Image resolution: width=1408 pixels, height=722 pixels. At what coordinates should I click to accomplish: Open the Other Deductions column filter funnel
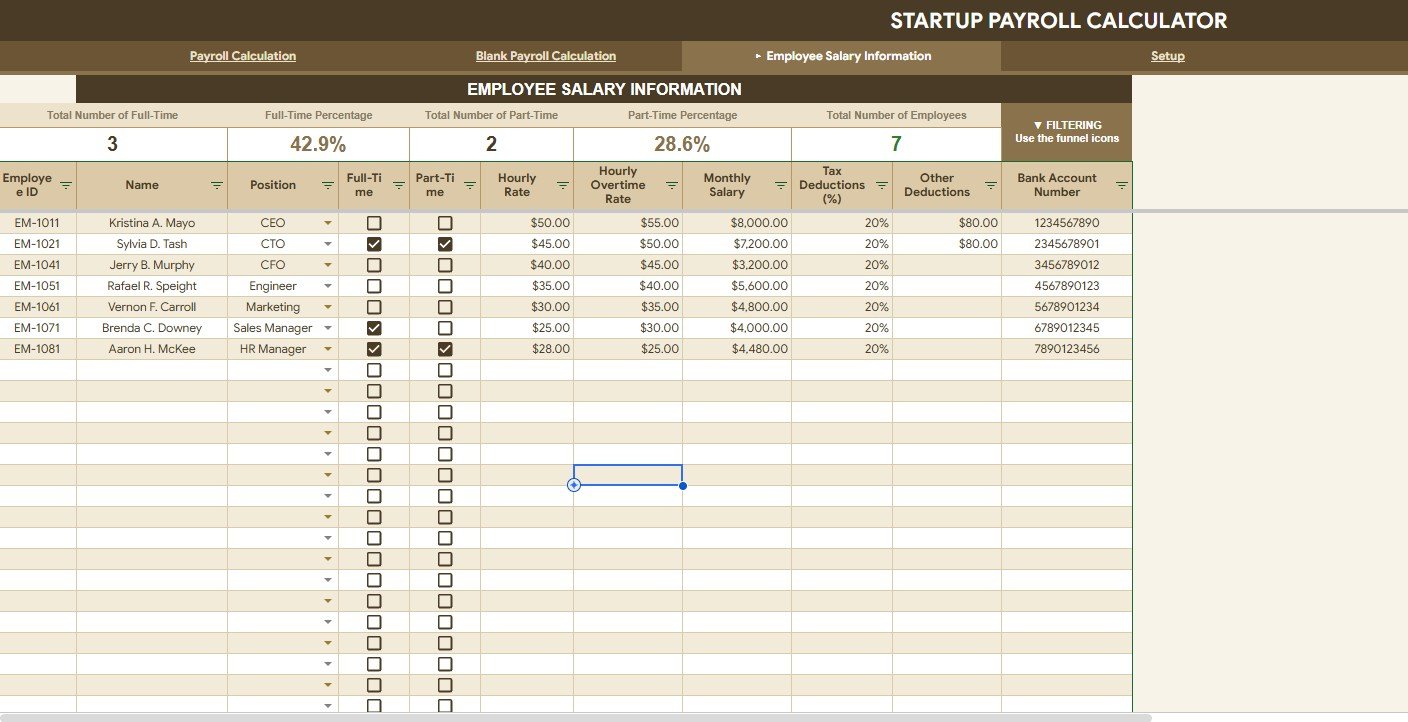pos(990,186)
